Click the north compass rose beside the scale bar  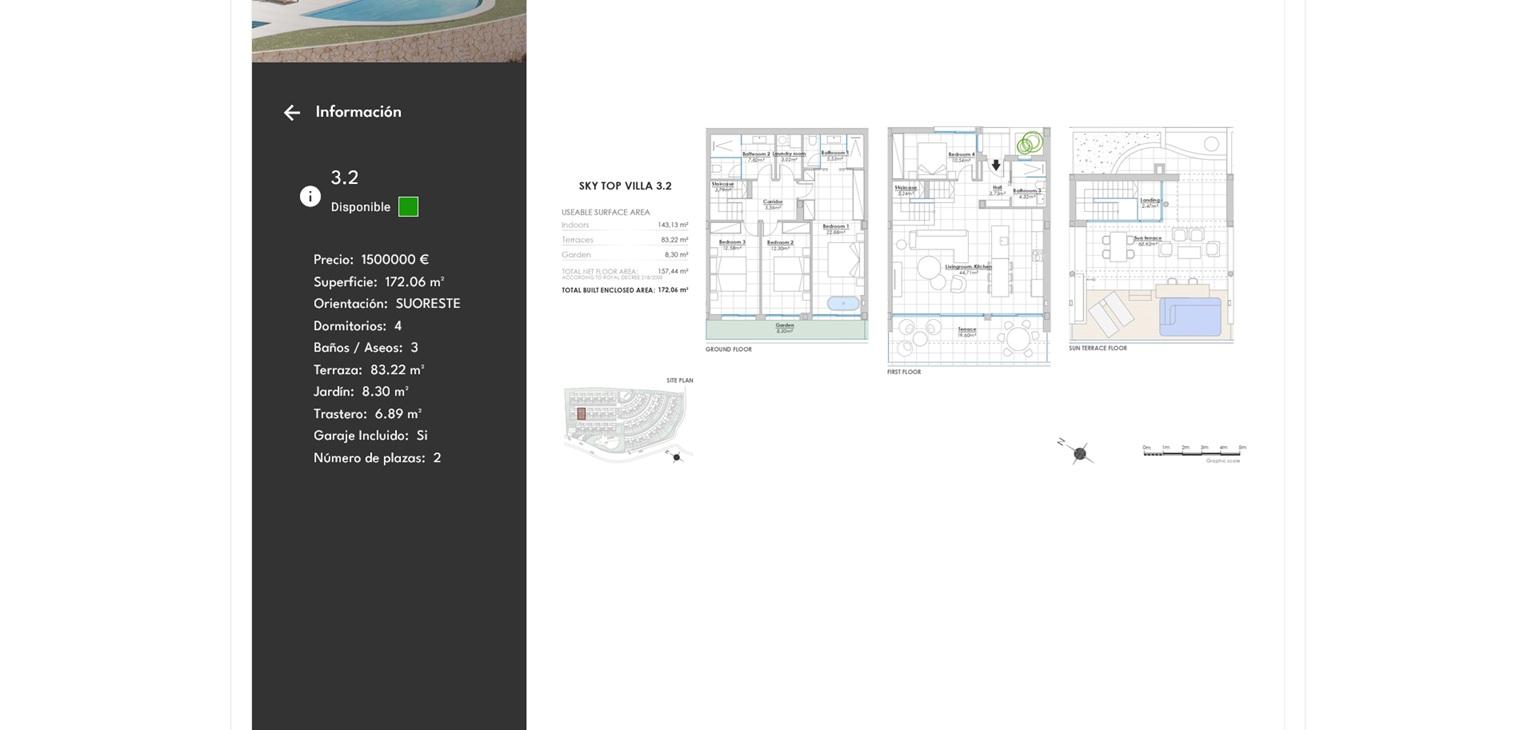[1077, 453]
